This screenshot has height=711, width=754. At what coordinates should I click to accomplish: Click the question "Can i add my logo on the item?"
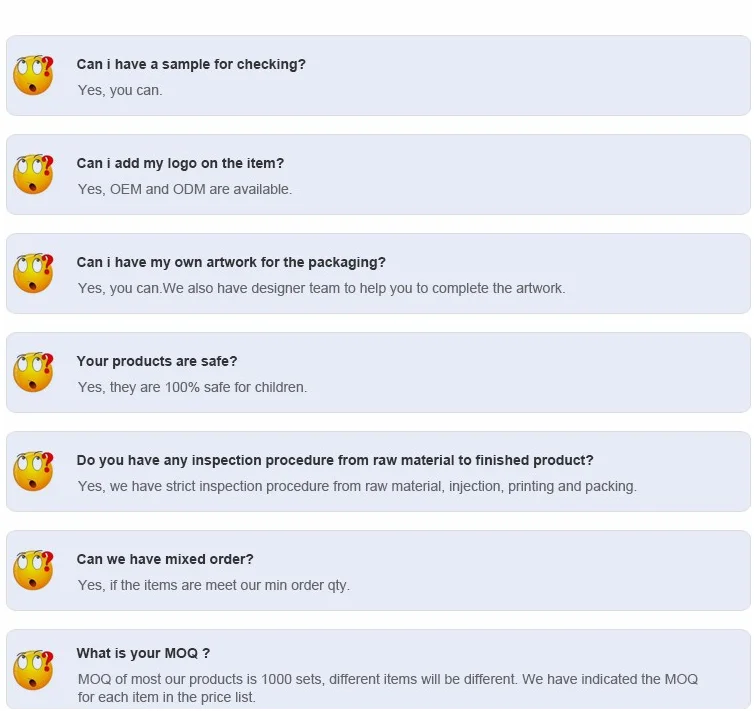click(x=180, y=163)
